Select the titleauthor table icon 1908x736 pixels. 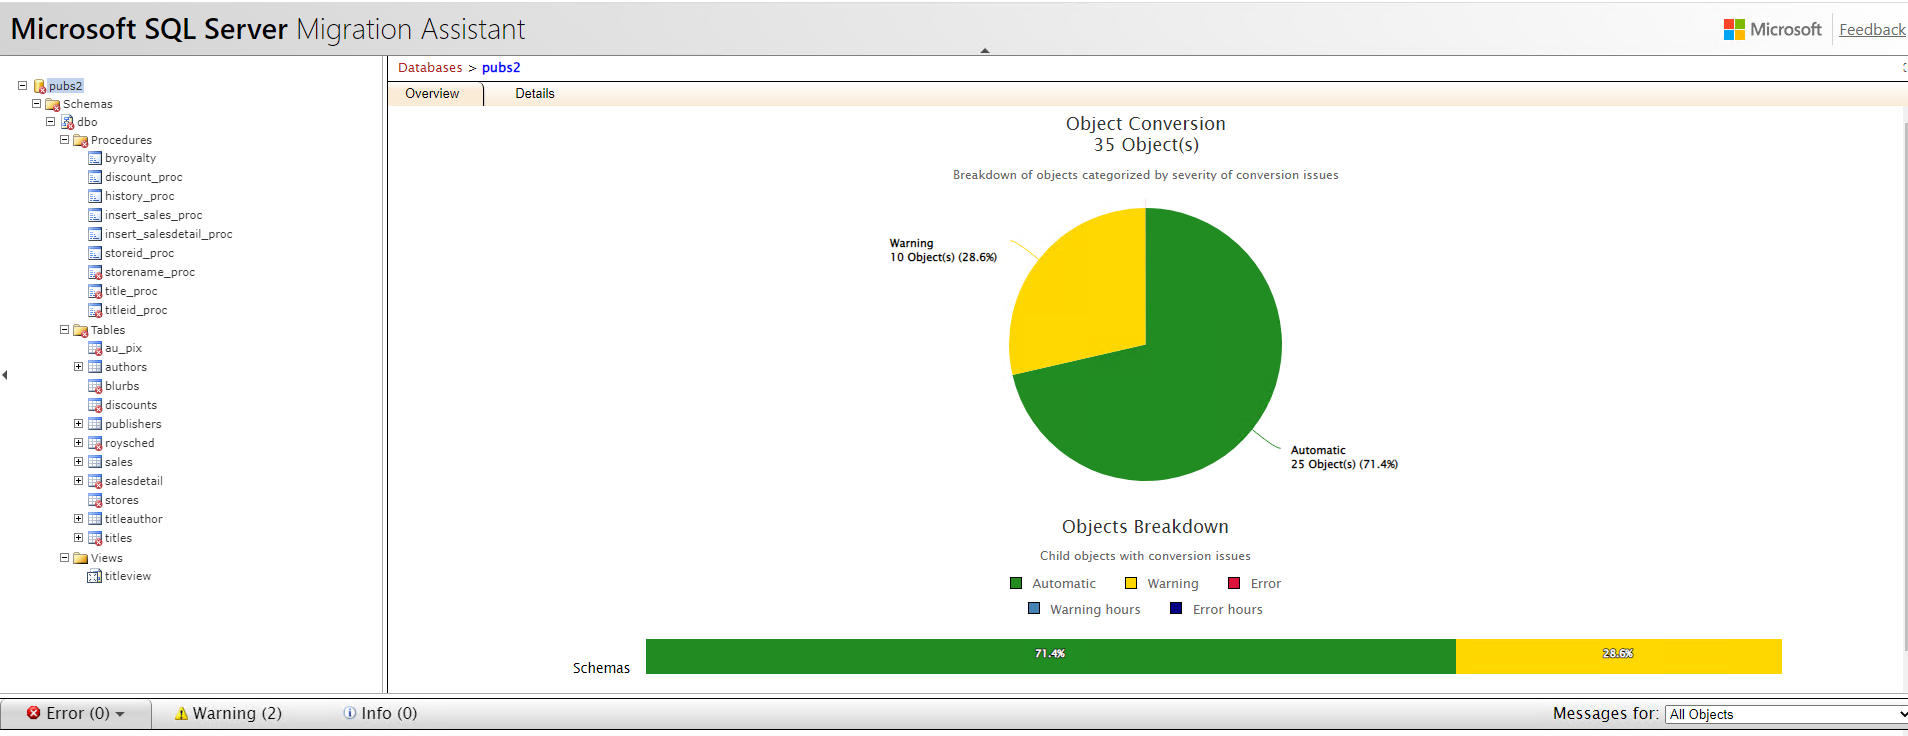coord(95,519)
